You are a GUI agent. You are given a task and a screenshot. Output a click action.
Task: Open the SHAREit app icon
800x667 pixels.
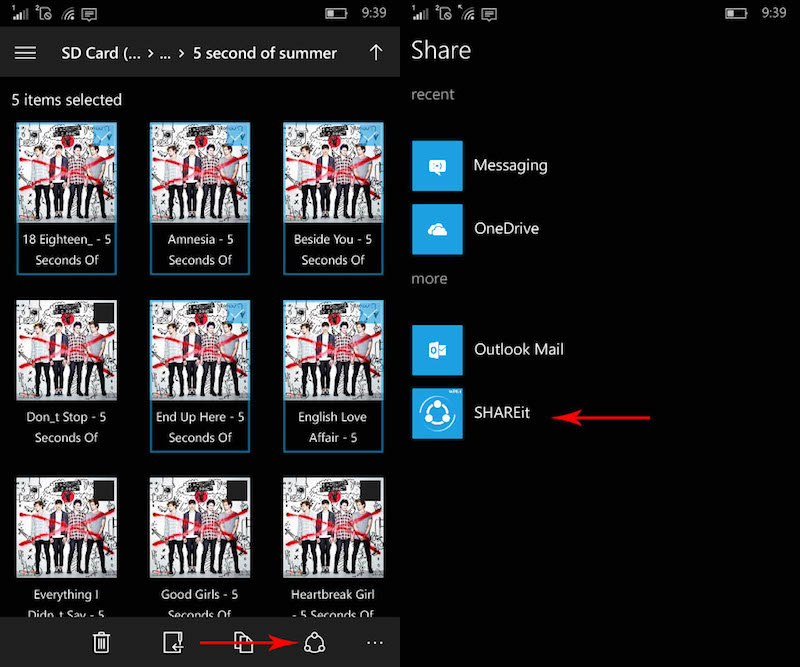point(437,414)
